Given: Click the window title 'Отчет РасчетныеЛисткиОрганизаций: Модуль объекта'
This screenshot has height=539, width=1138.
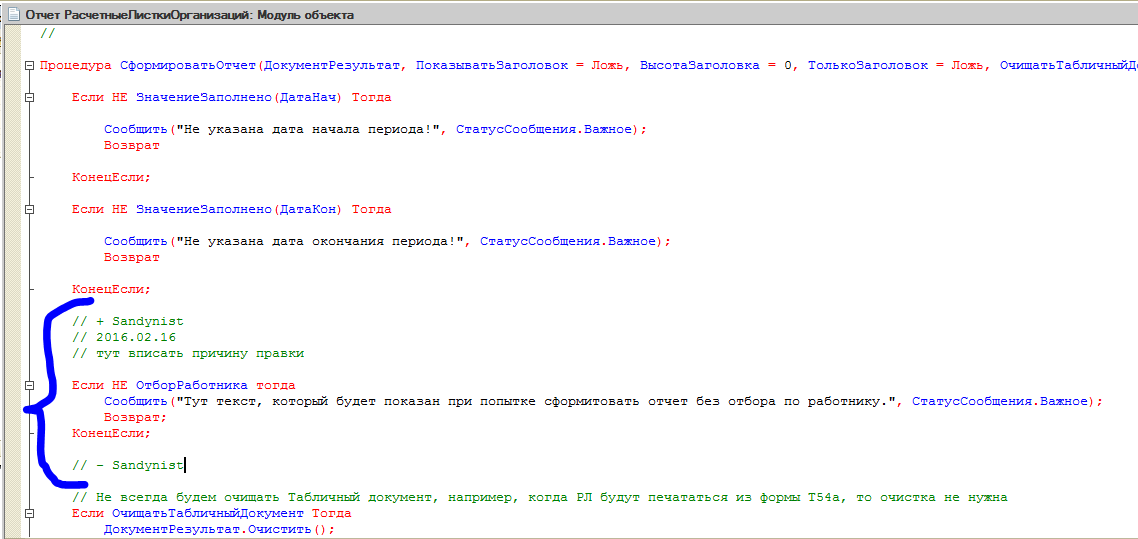Looking at the screenshot, I should [190, 15].
